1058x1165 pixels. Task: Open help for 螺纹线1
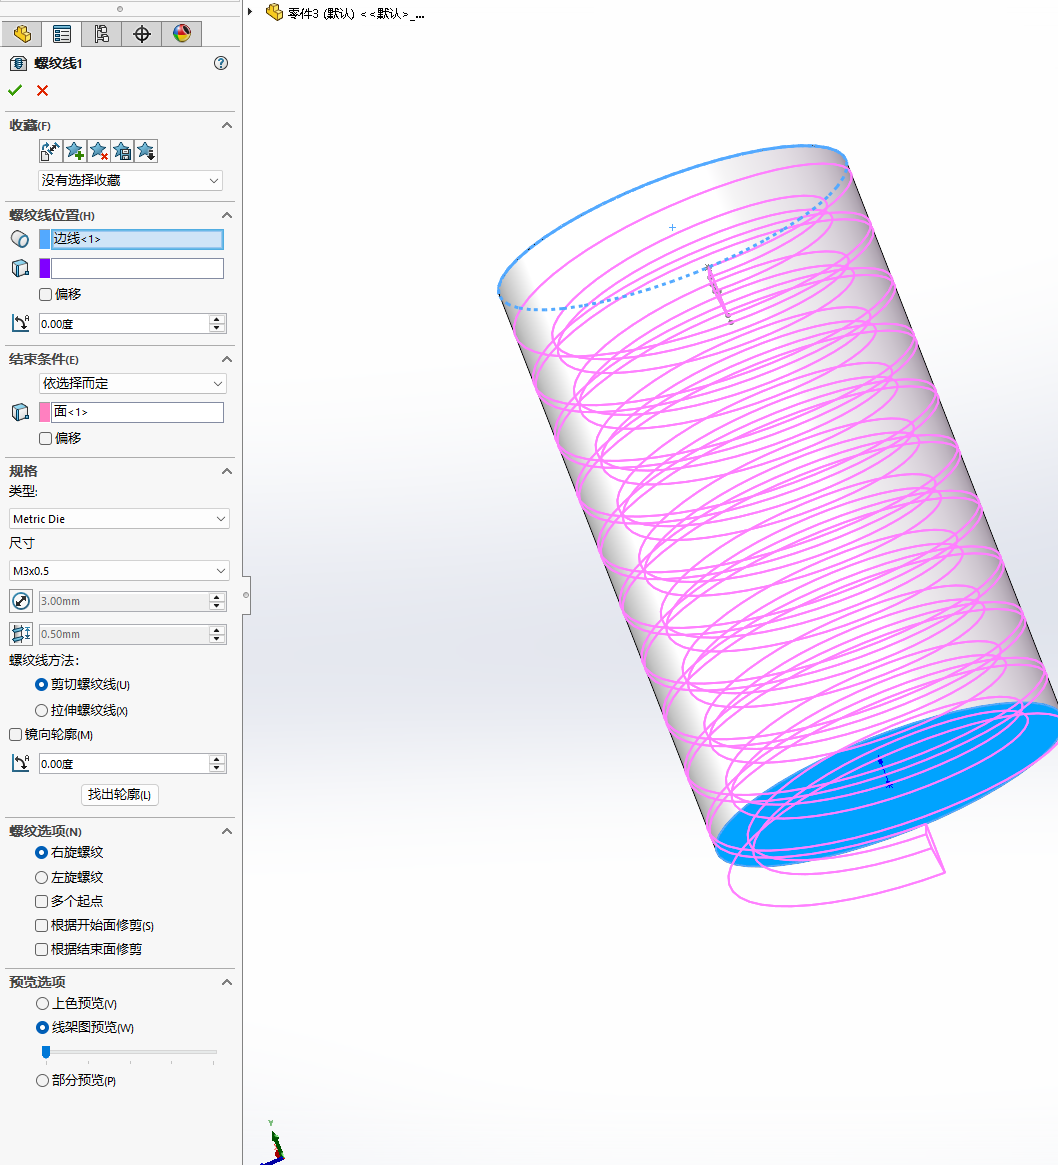tap(221, 63)
